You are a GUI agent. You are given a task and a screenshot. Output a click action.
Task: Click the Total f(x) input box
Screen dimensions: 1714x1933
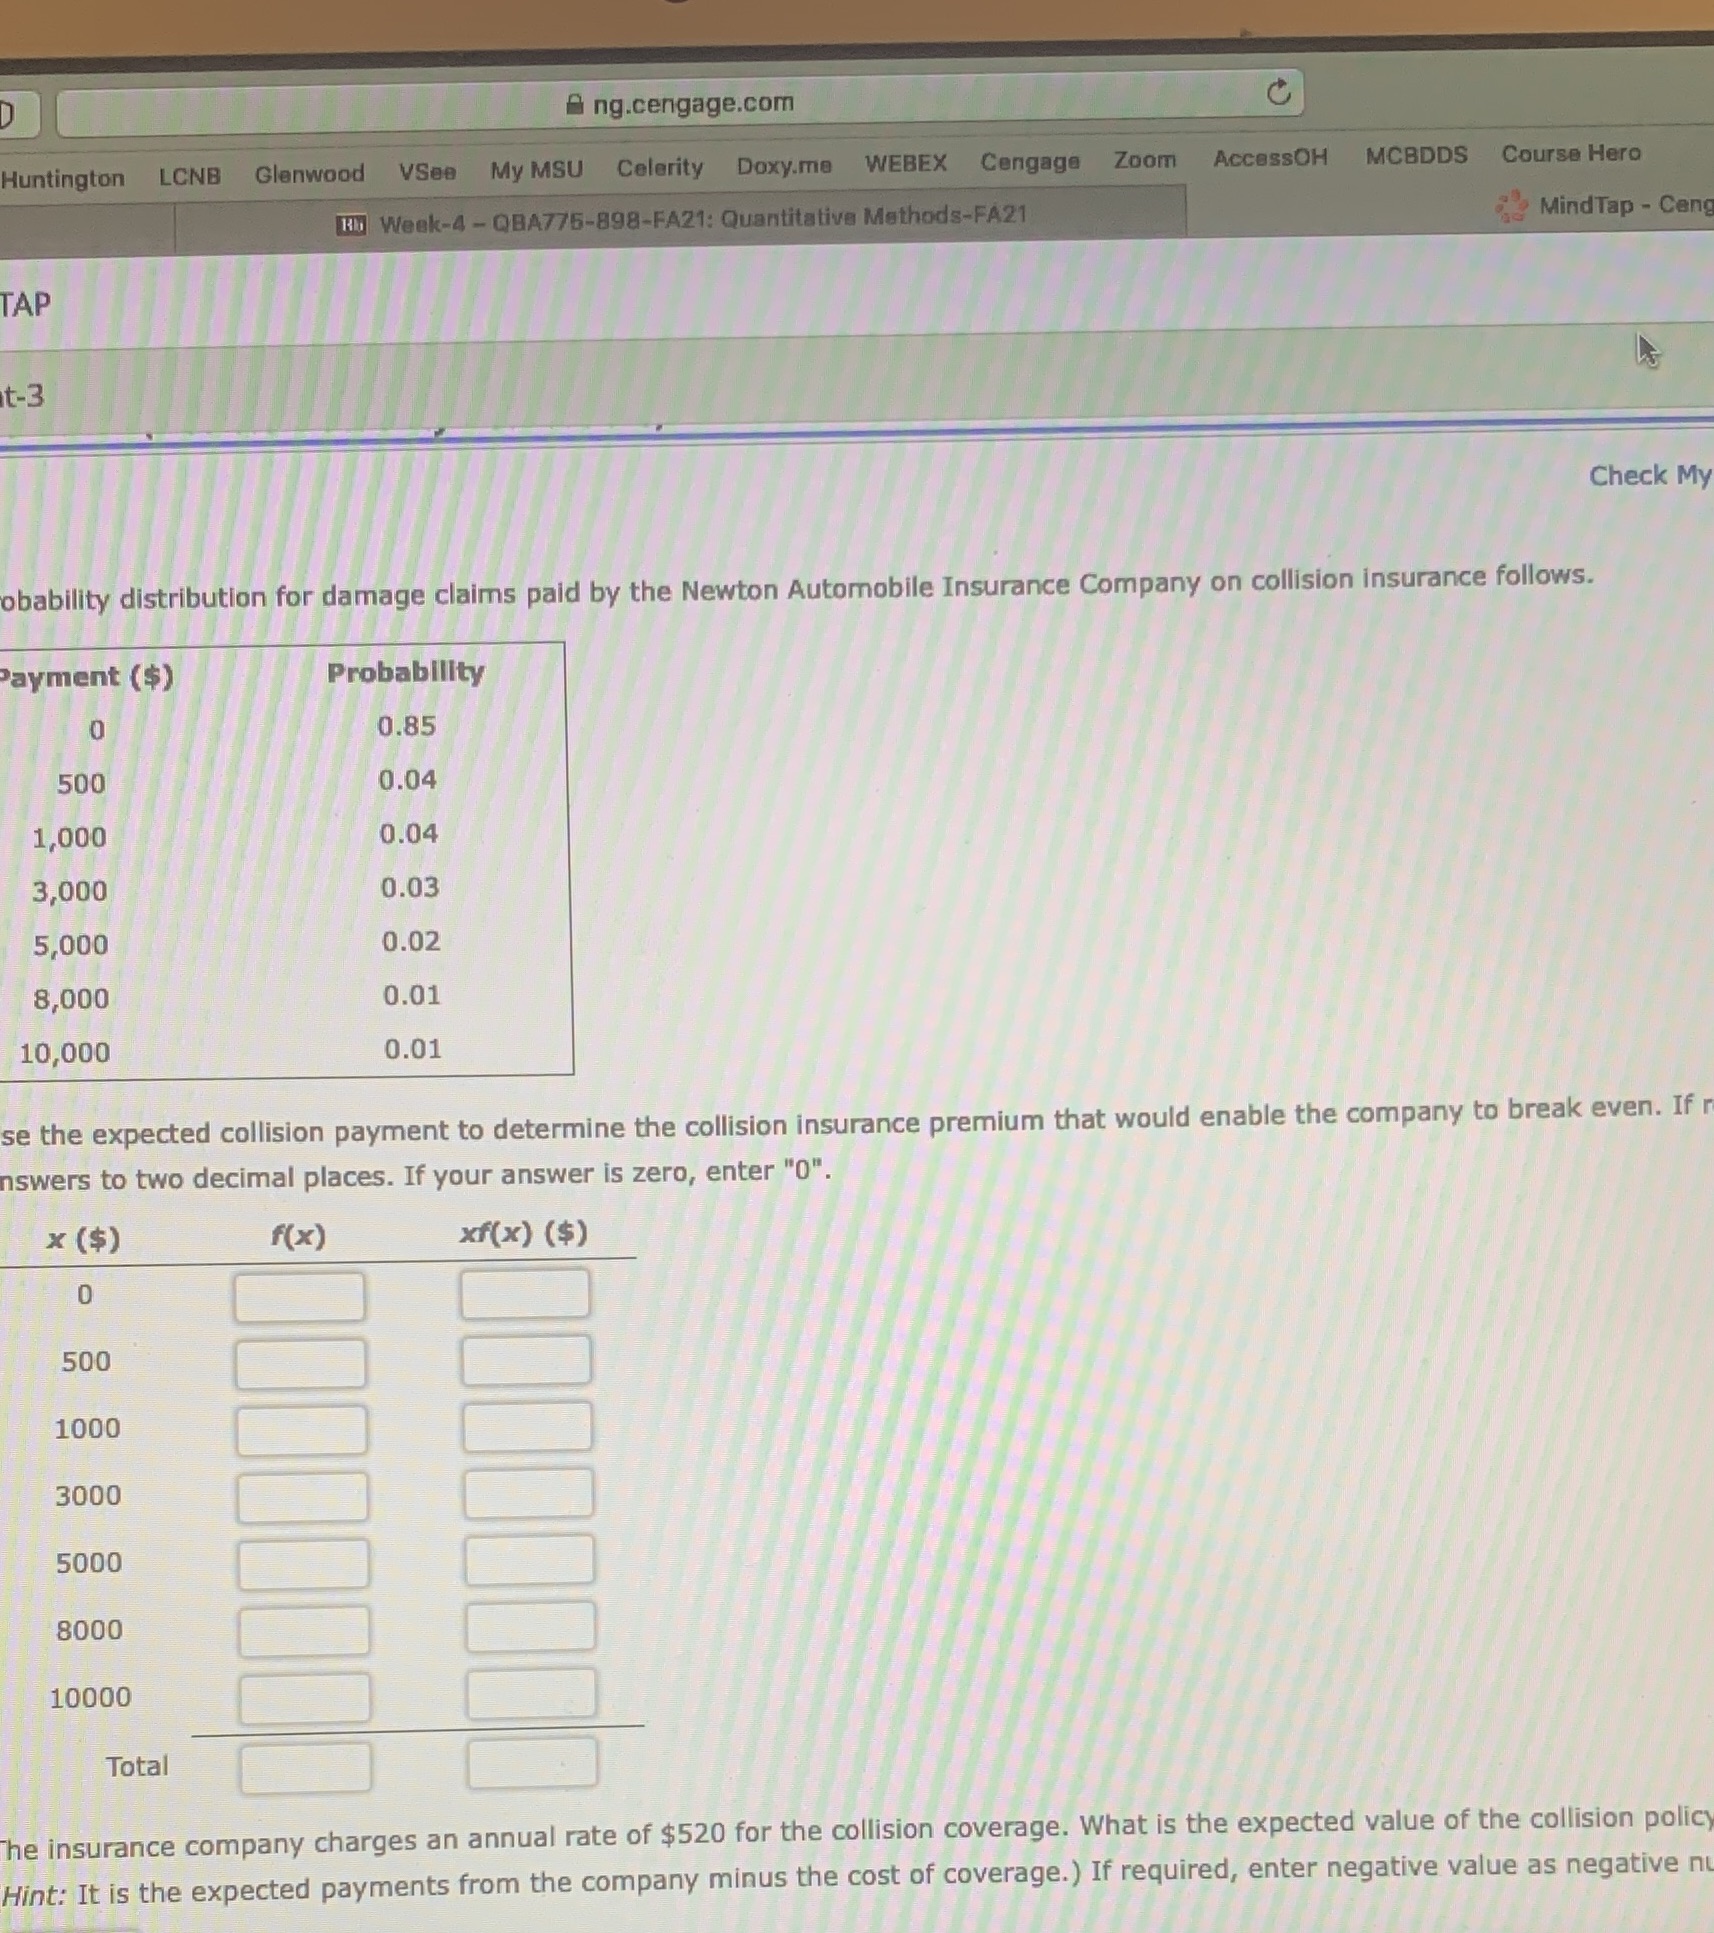point(305,1767)
